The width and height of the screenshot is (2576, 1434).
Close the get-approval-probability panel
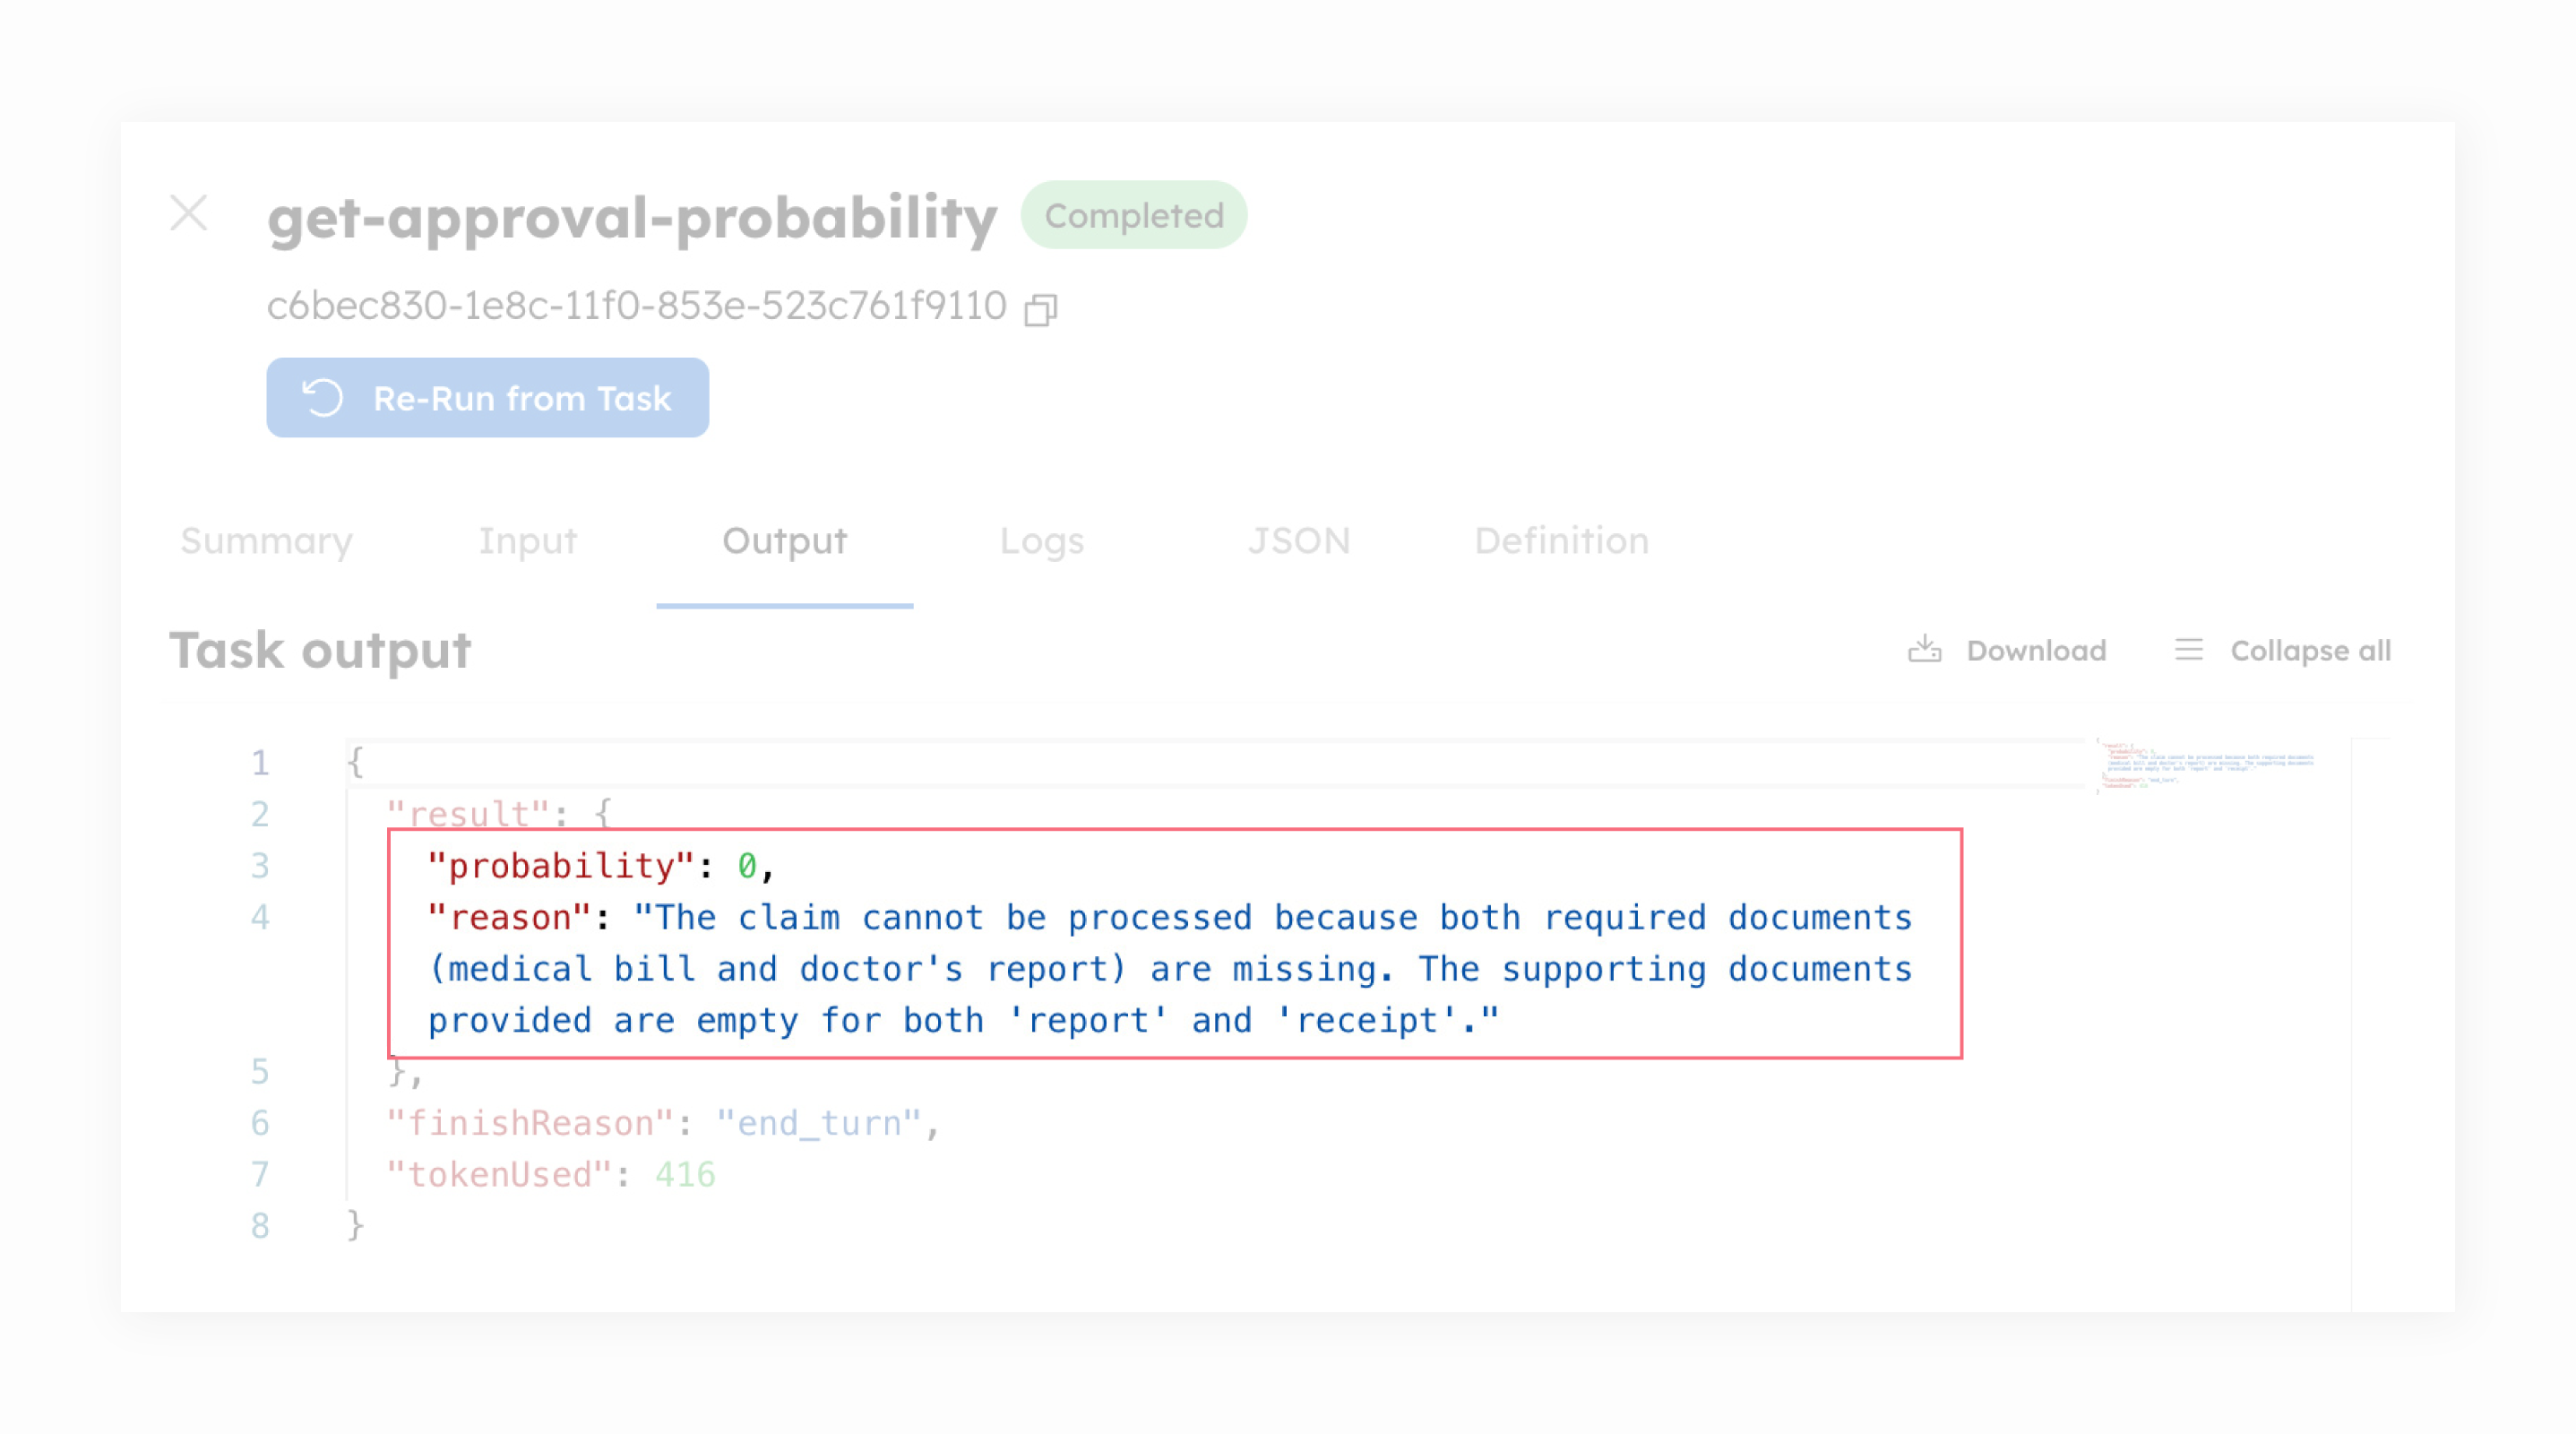click(190, 213)
